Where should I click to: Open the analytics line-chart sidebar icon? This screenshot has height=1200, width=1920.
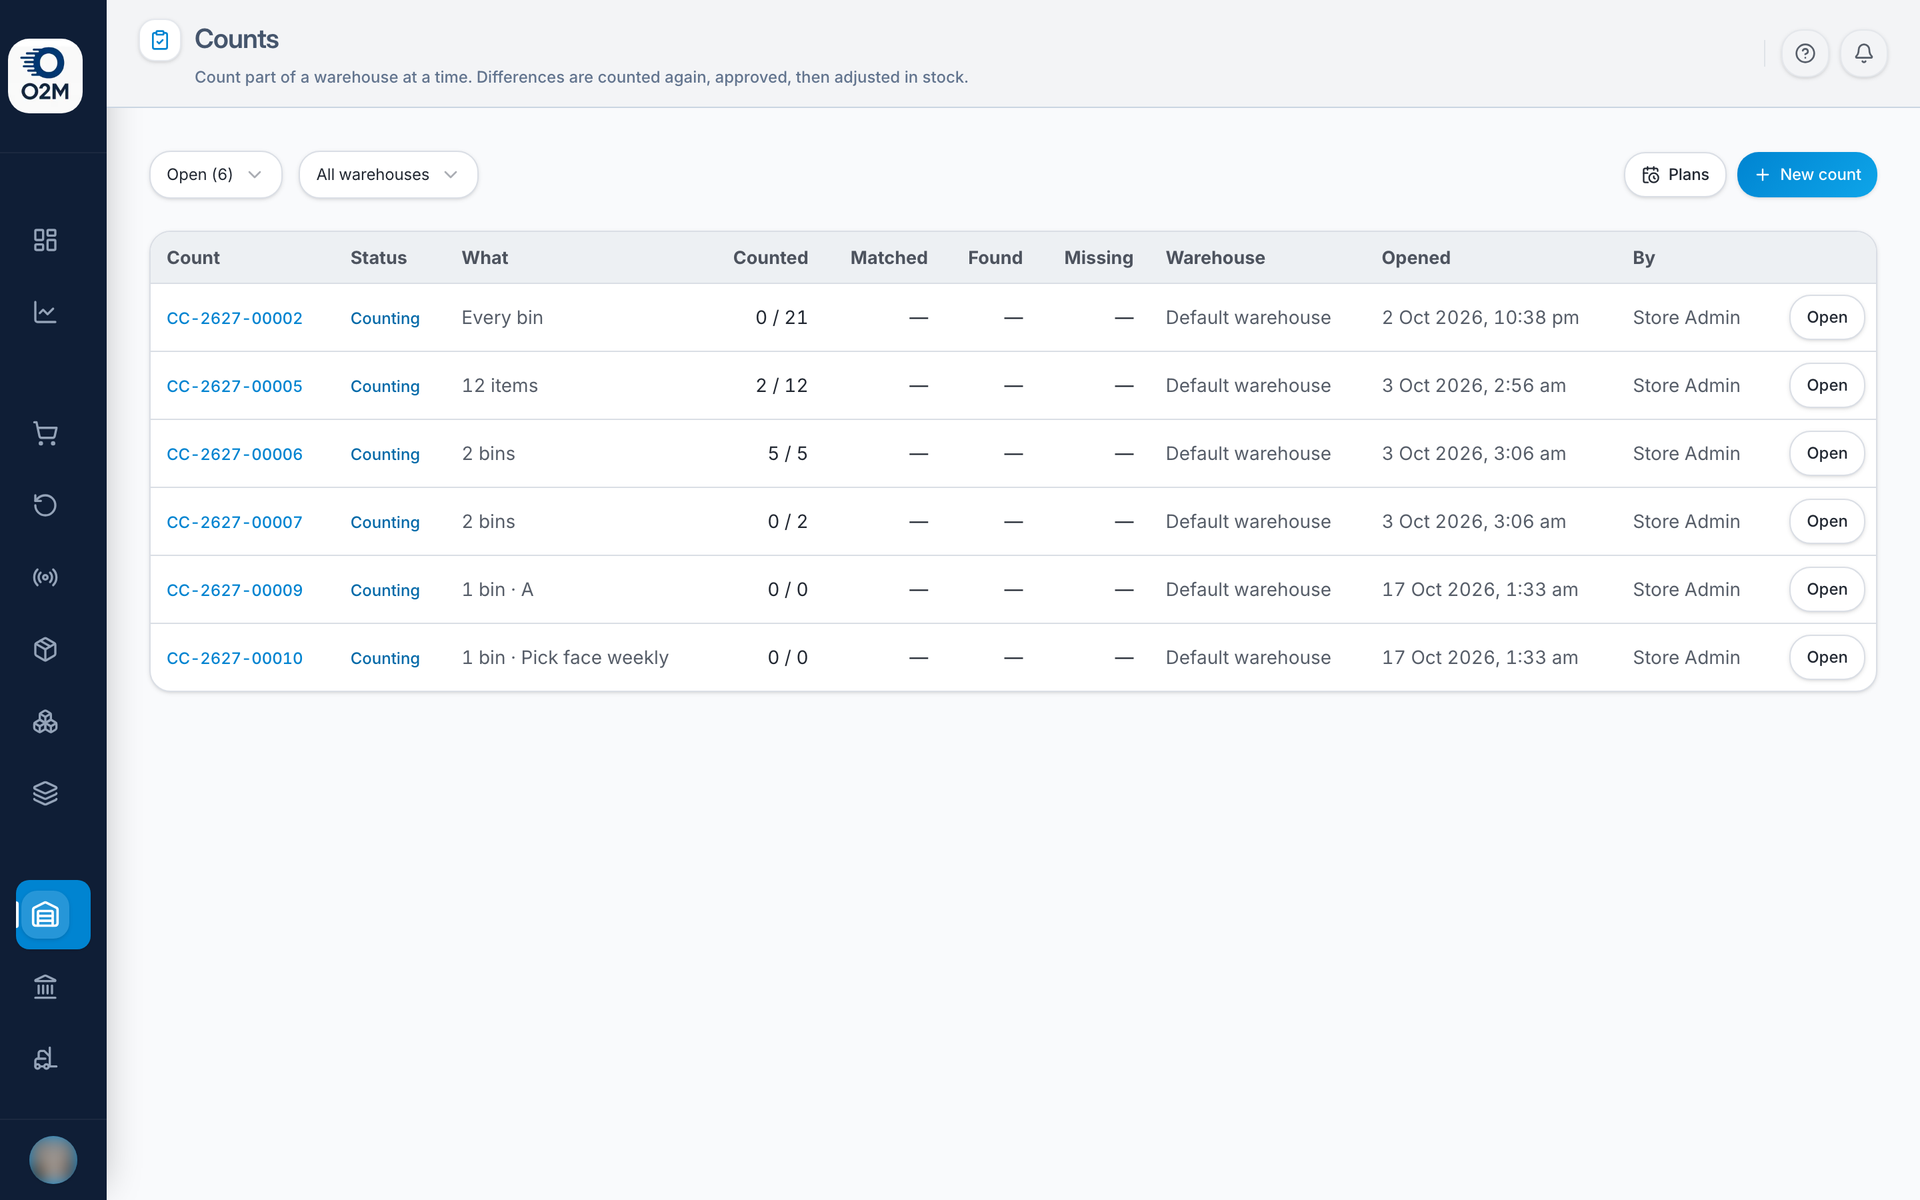click(x=45, y=312)
